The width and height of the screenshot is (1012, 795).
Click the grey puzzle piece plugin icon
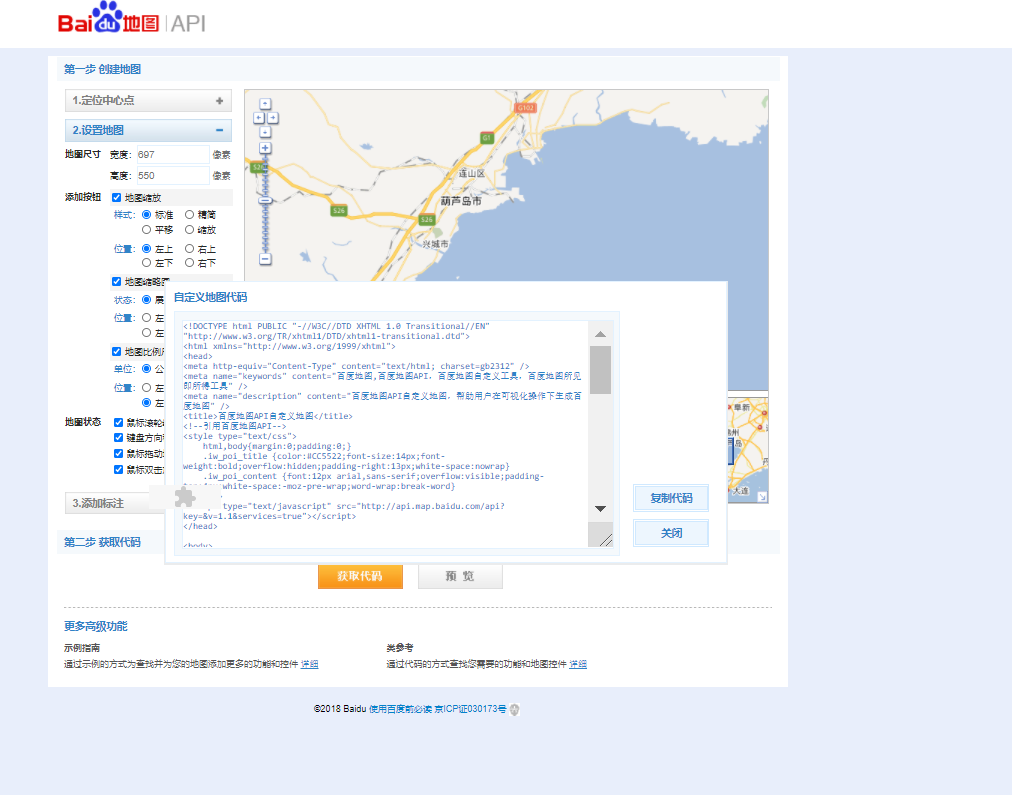click(x=185, y=497)
